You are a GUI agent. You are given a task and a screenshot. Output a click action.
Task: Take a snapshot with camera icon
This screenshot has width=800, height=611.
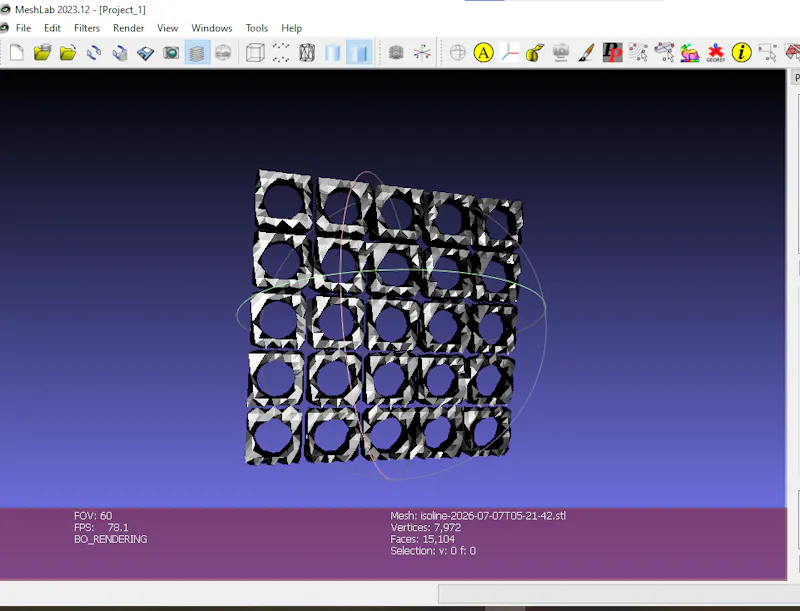[171, 53]
